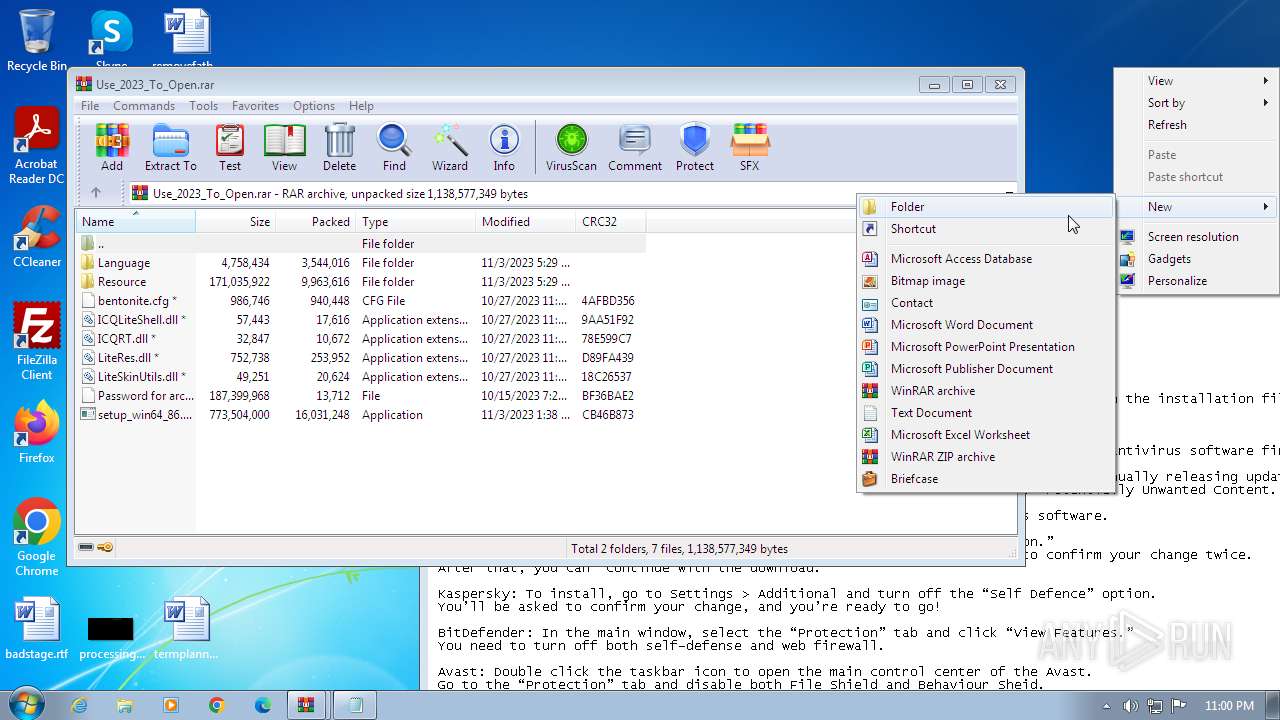Create new WinRAR ZIP archive
The width and height of the screenshot is (1280, 720).
tap(985, 457)
